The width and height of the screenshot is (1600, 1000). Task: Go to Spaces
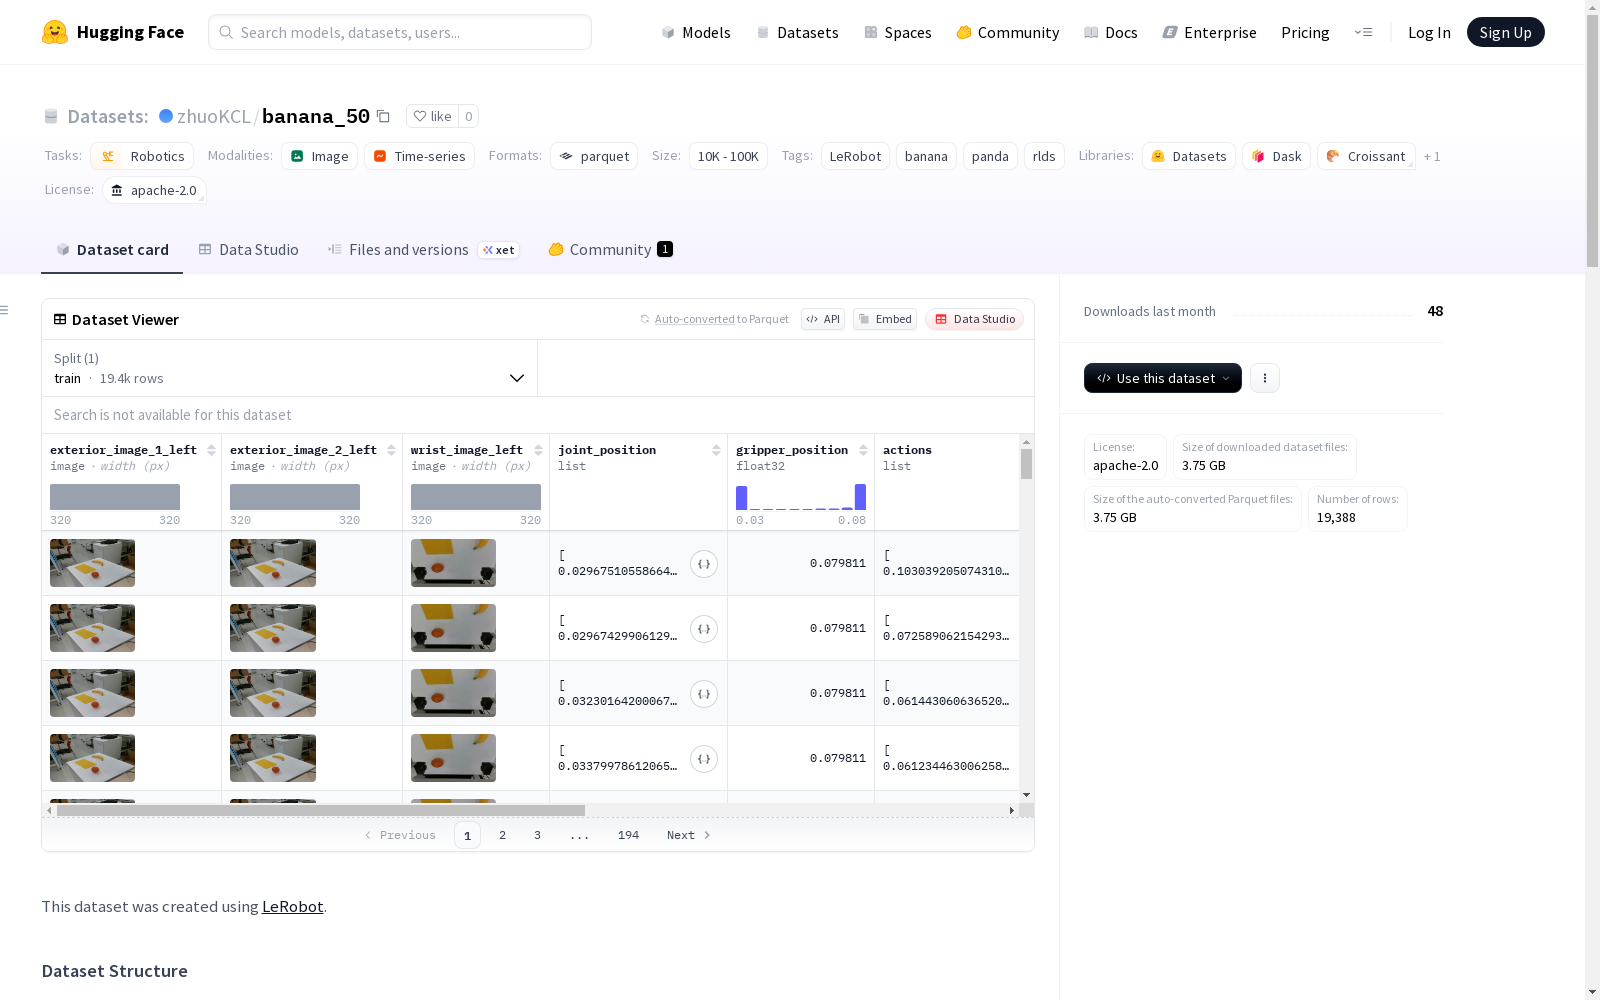(898, 32)
